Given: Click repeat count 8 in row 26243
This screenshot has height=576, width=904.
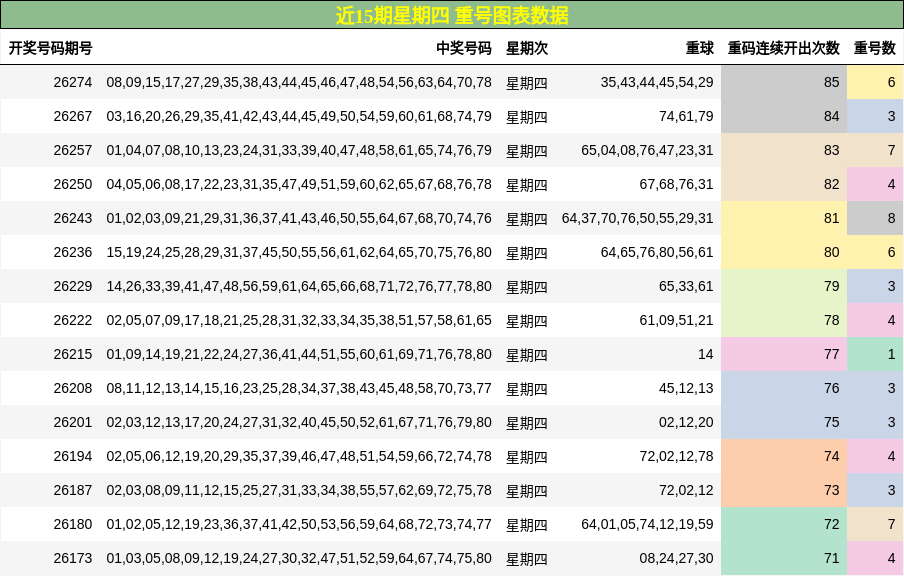Looking at the screenshot, I should (875, 219).
